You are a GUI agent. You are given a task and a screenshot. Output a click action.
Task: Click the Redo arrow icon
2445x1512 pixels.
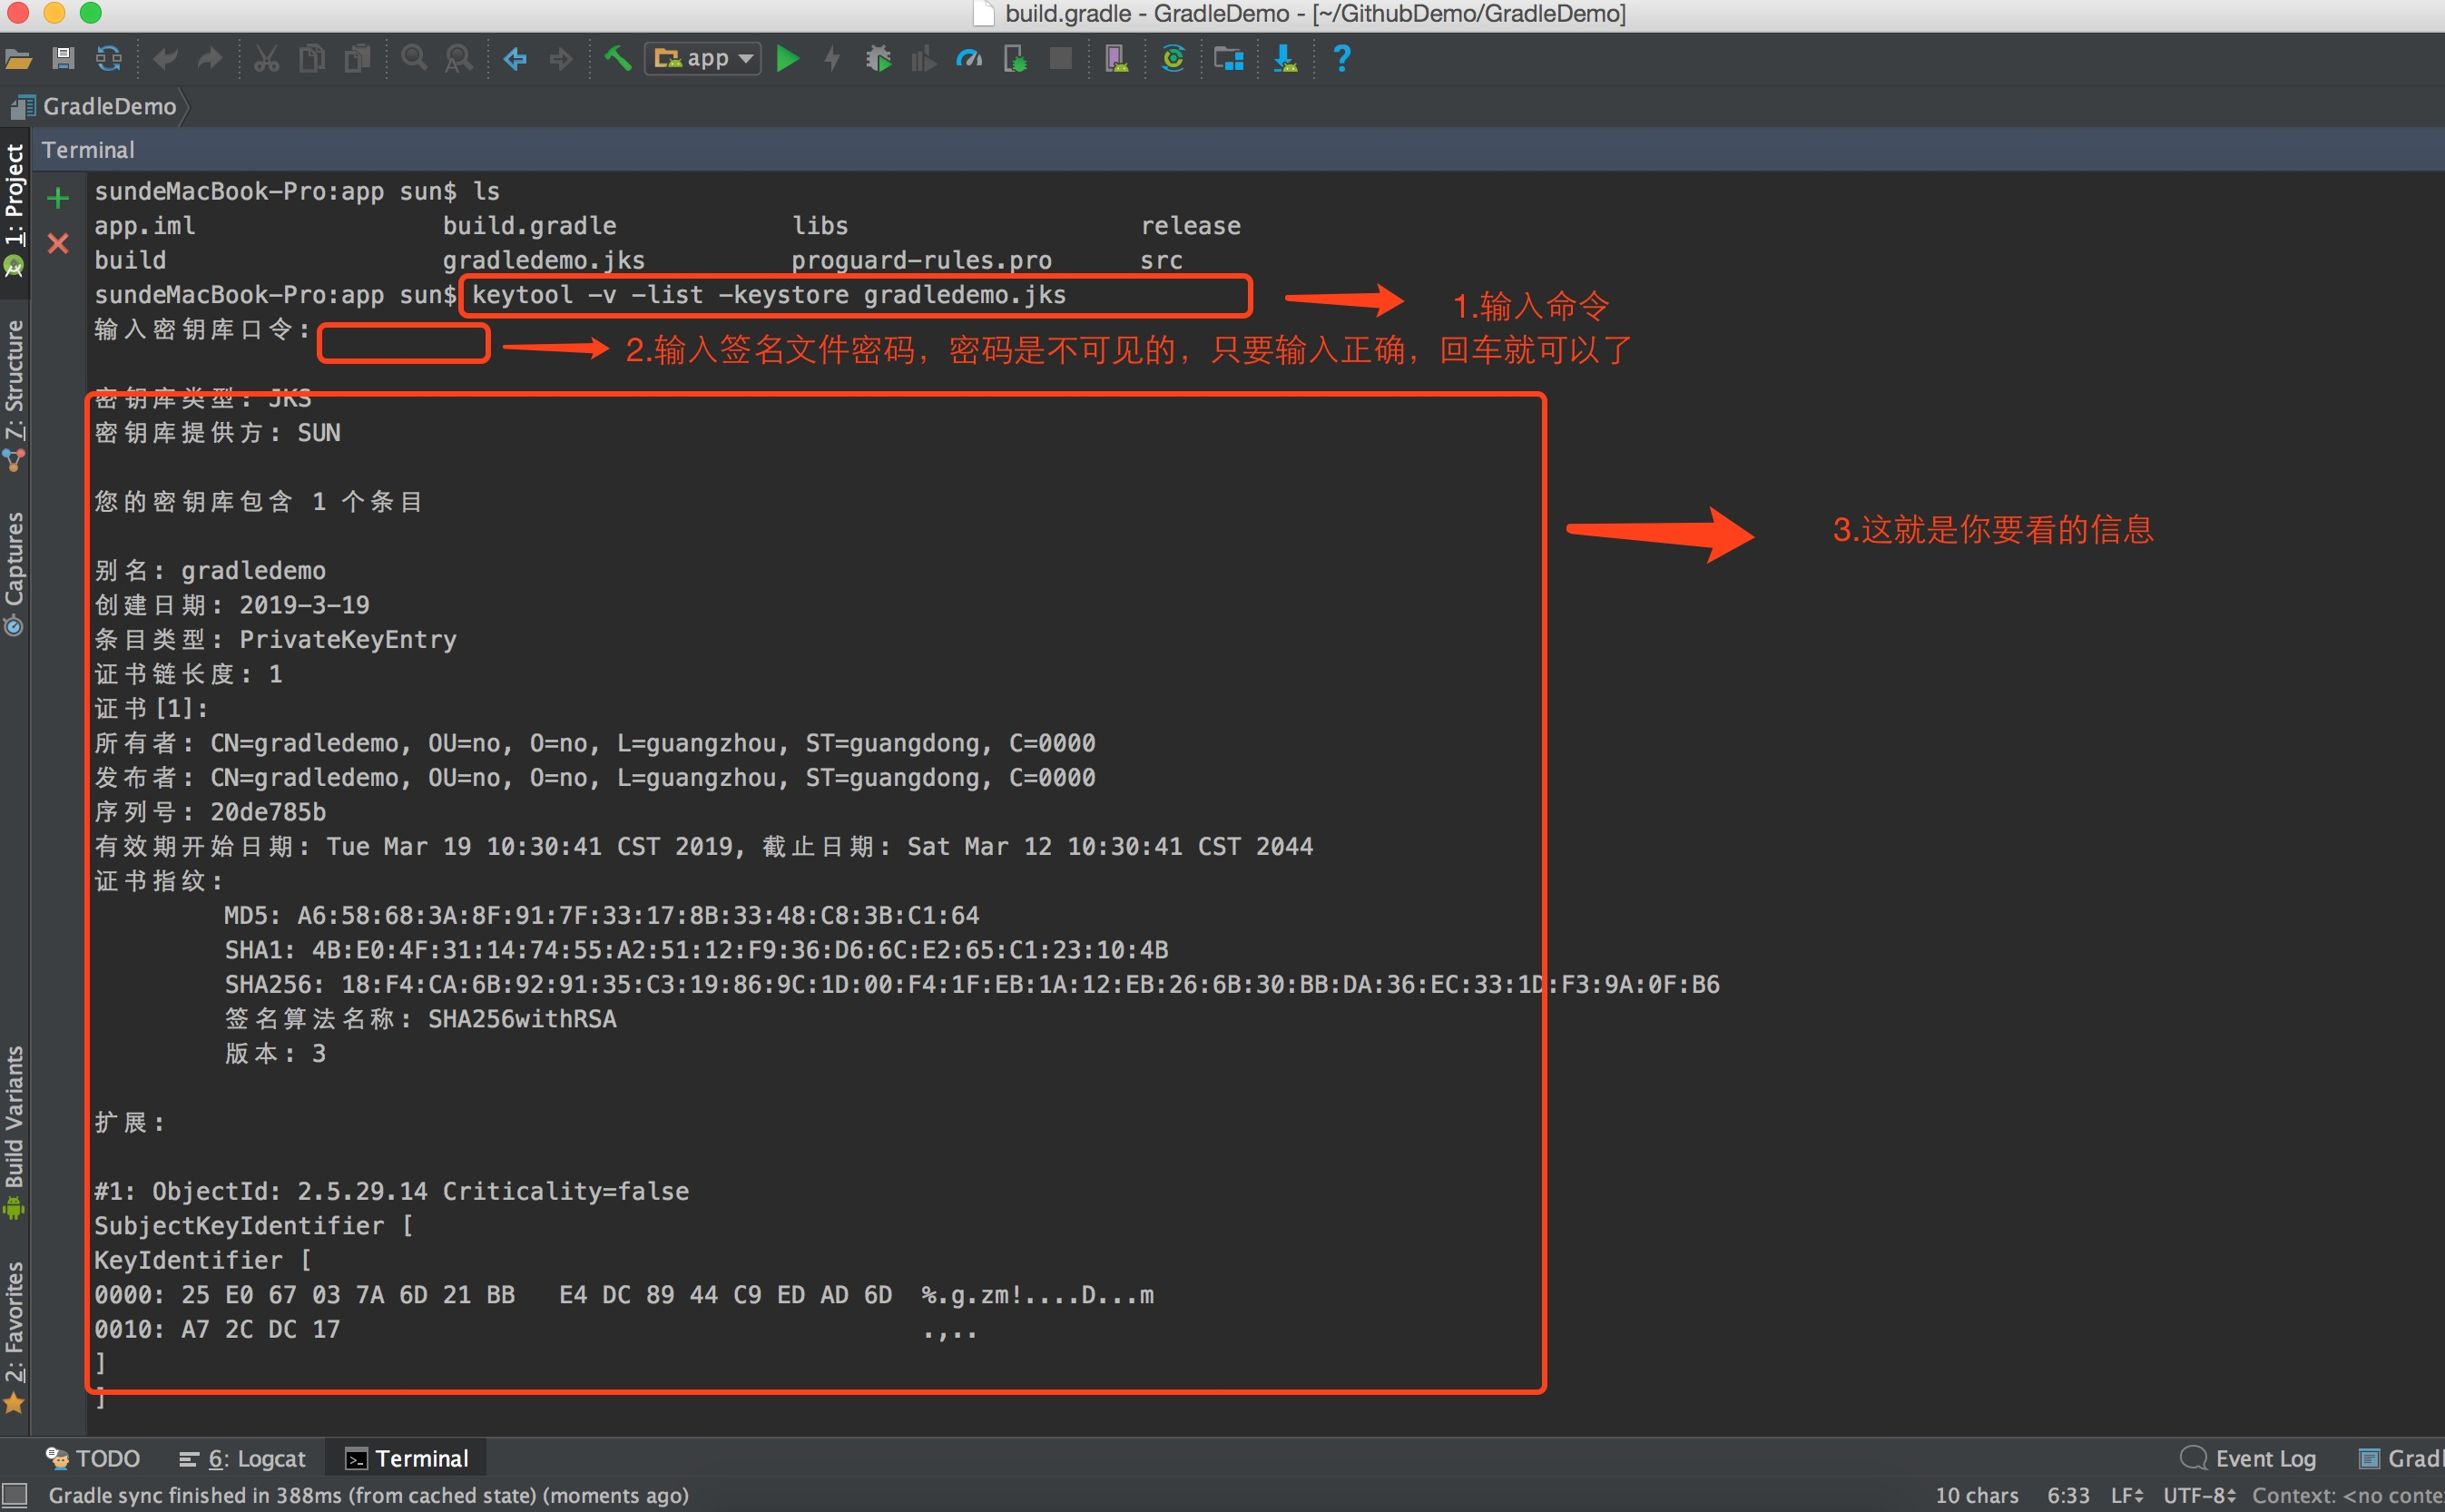coord(210,59)
